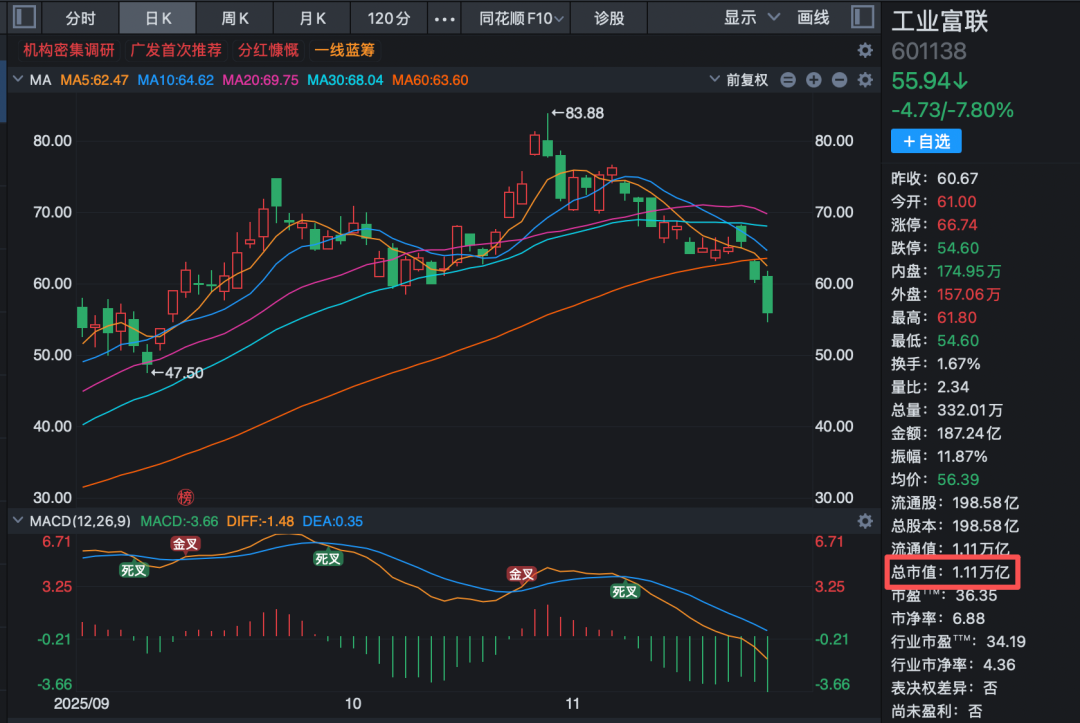This screenshot has width=1080, height=723.
Task: Switch to the 周K weekly tab
Action: pos(235,18)
